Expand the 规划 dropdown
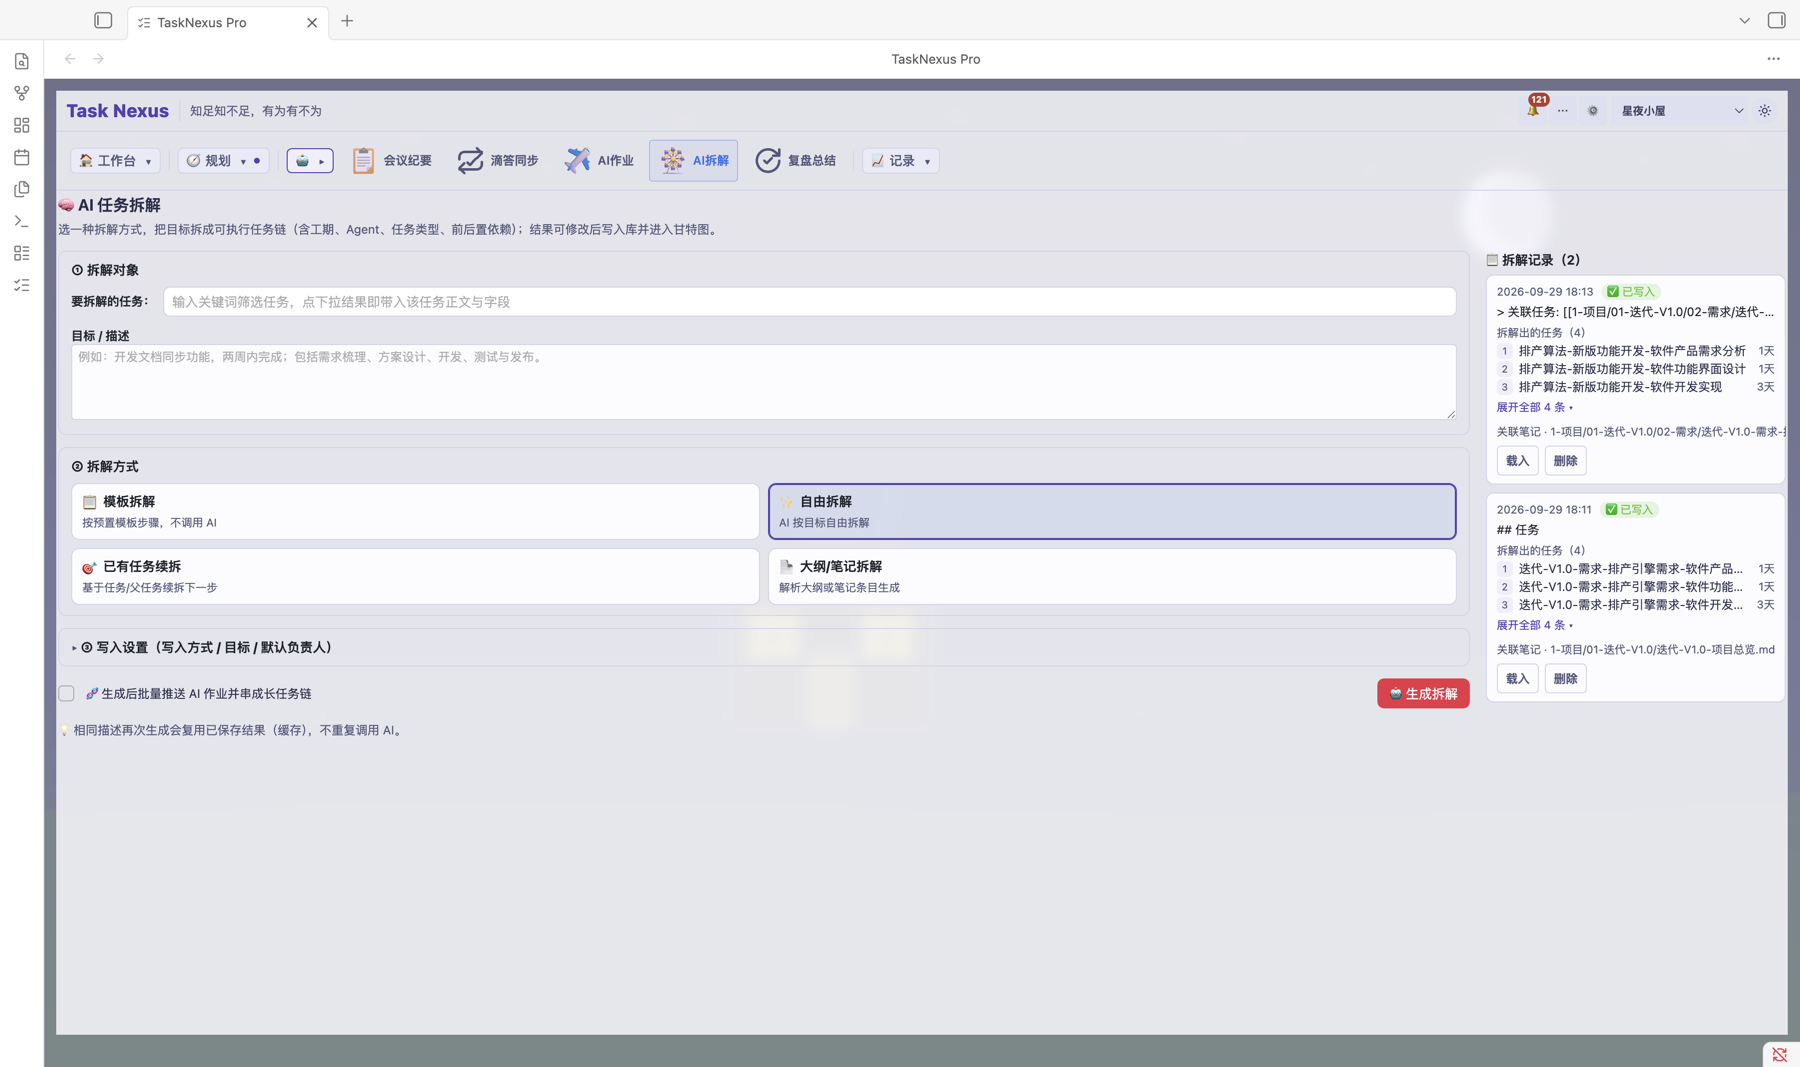Viewport: 1800px width, 1067px height. click(x=223, y=160)
